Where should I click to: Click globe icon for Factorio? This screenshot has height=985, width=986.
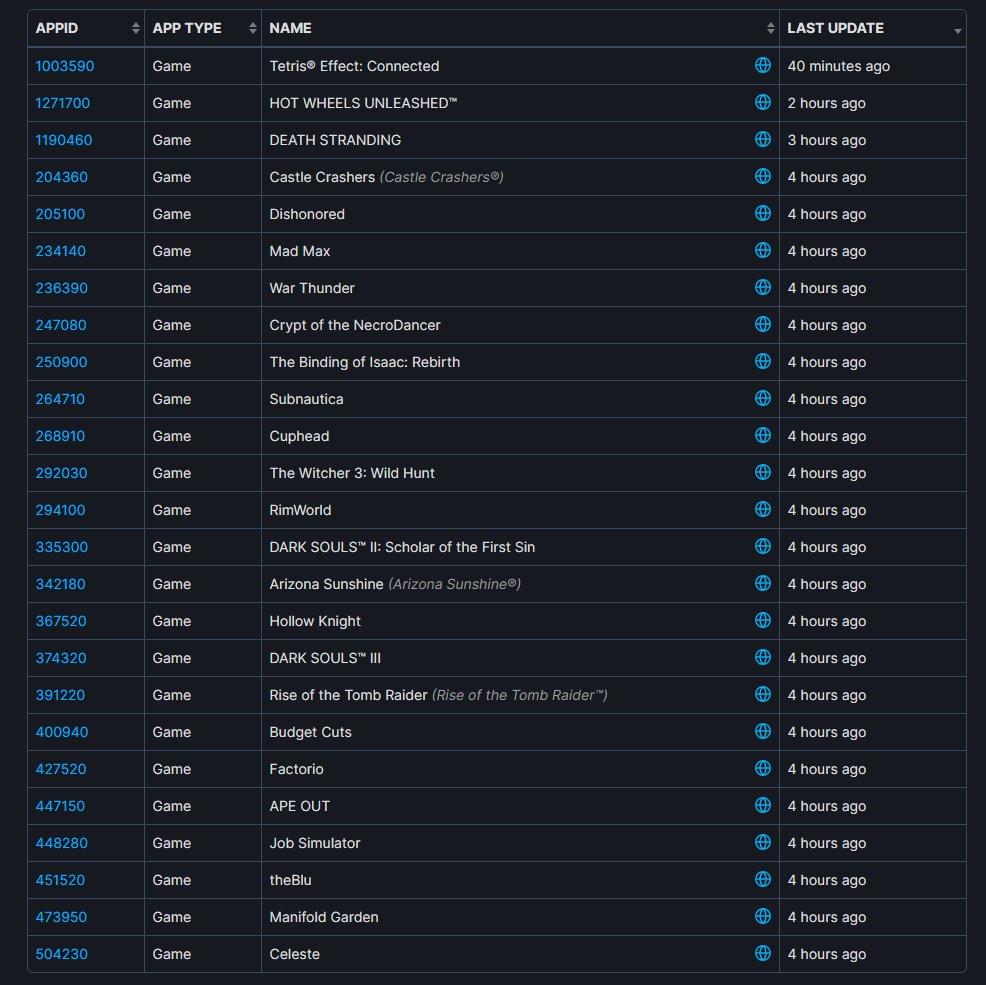click(763, 768)
